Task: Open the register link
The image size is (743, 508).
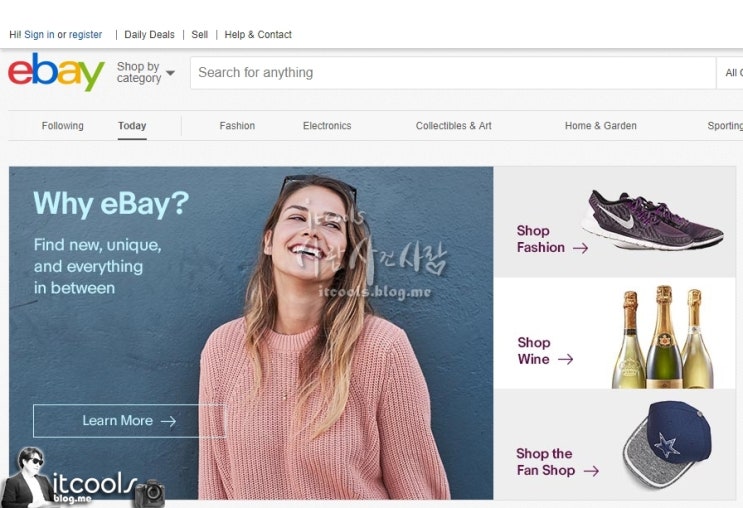Action: (x=85, y=35)
